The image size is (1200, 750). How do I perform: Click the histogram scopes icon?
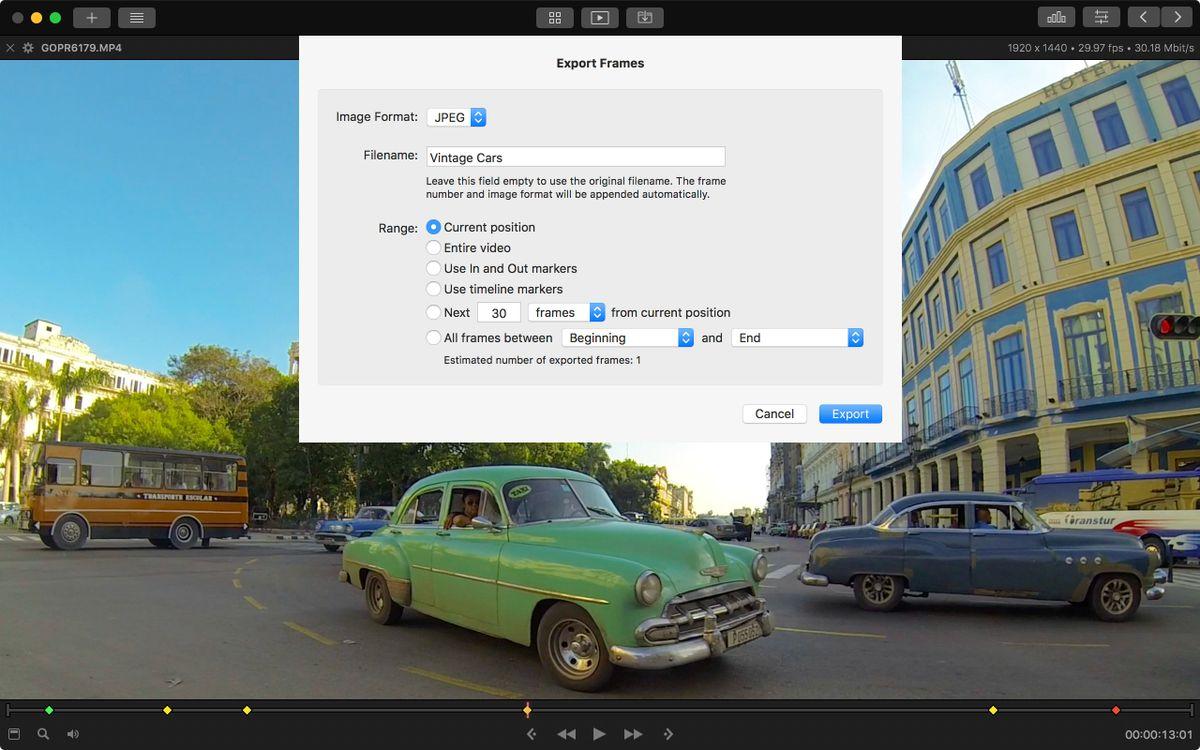(1056, 17)
